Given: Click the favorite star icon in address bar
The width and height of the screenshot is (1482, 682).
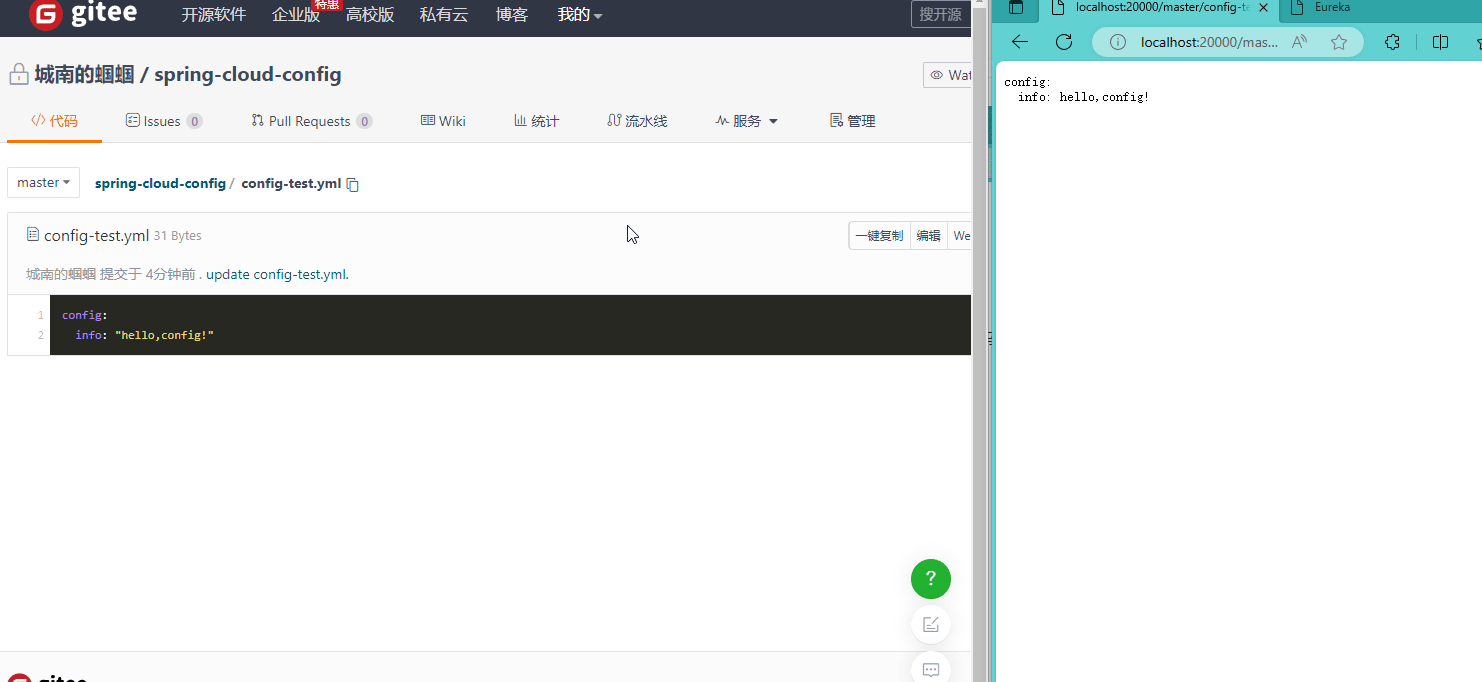Looking at the screenshot, I should [x=1339, y=42].
